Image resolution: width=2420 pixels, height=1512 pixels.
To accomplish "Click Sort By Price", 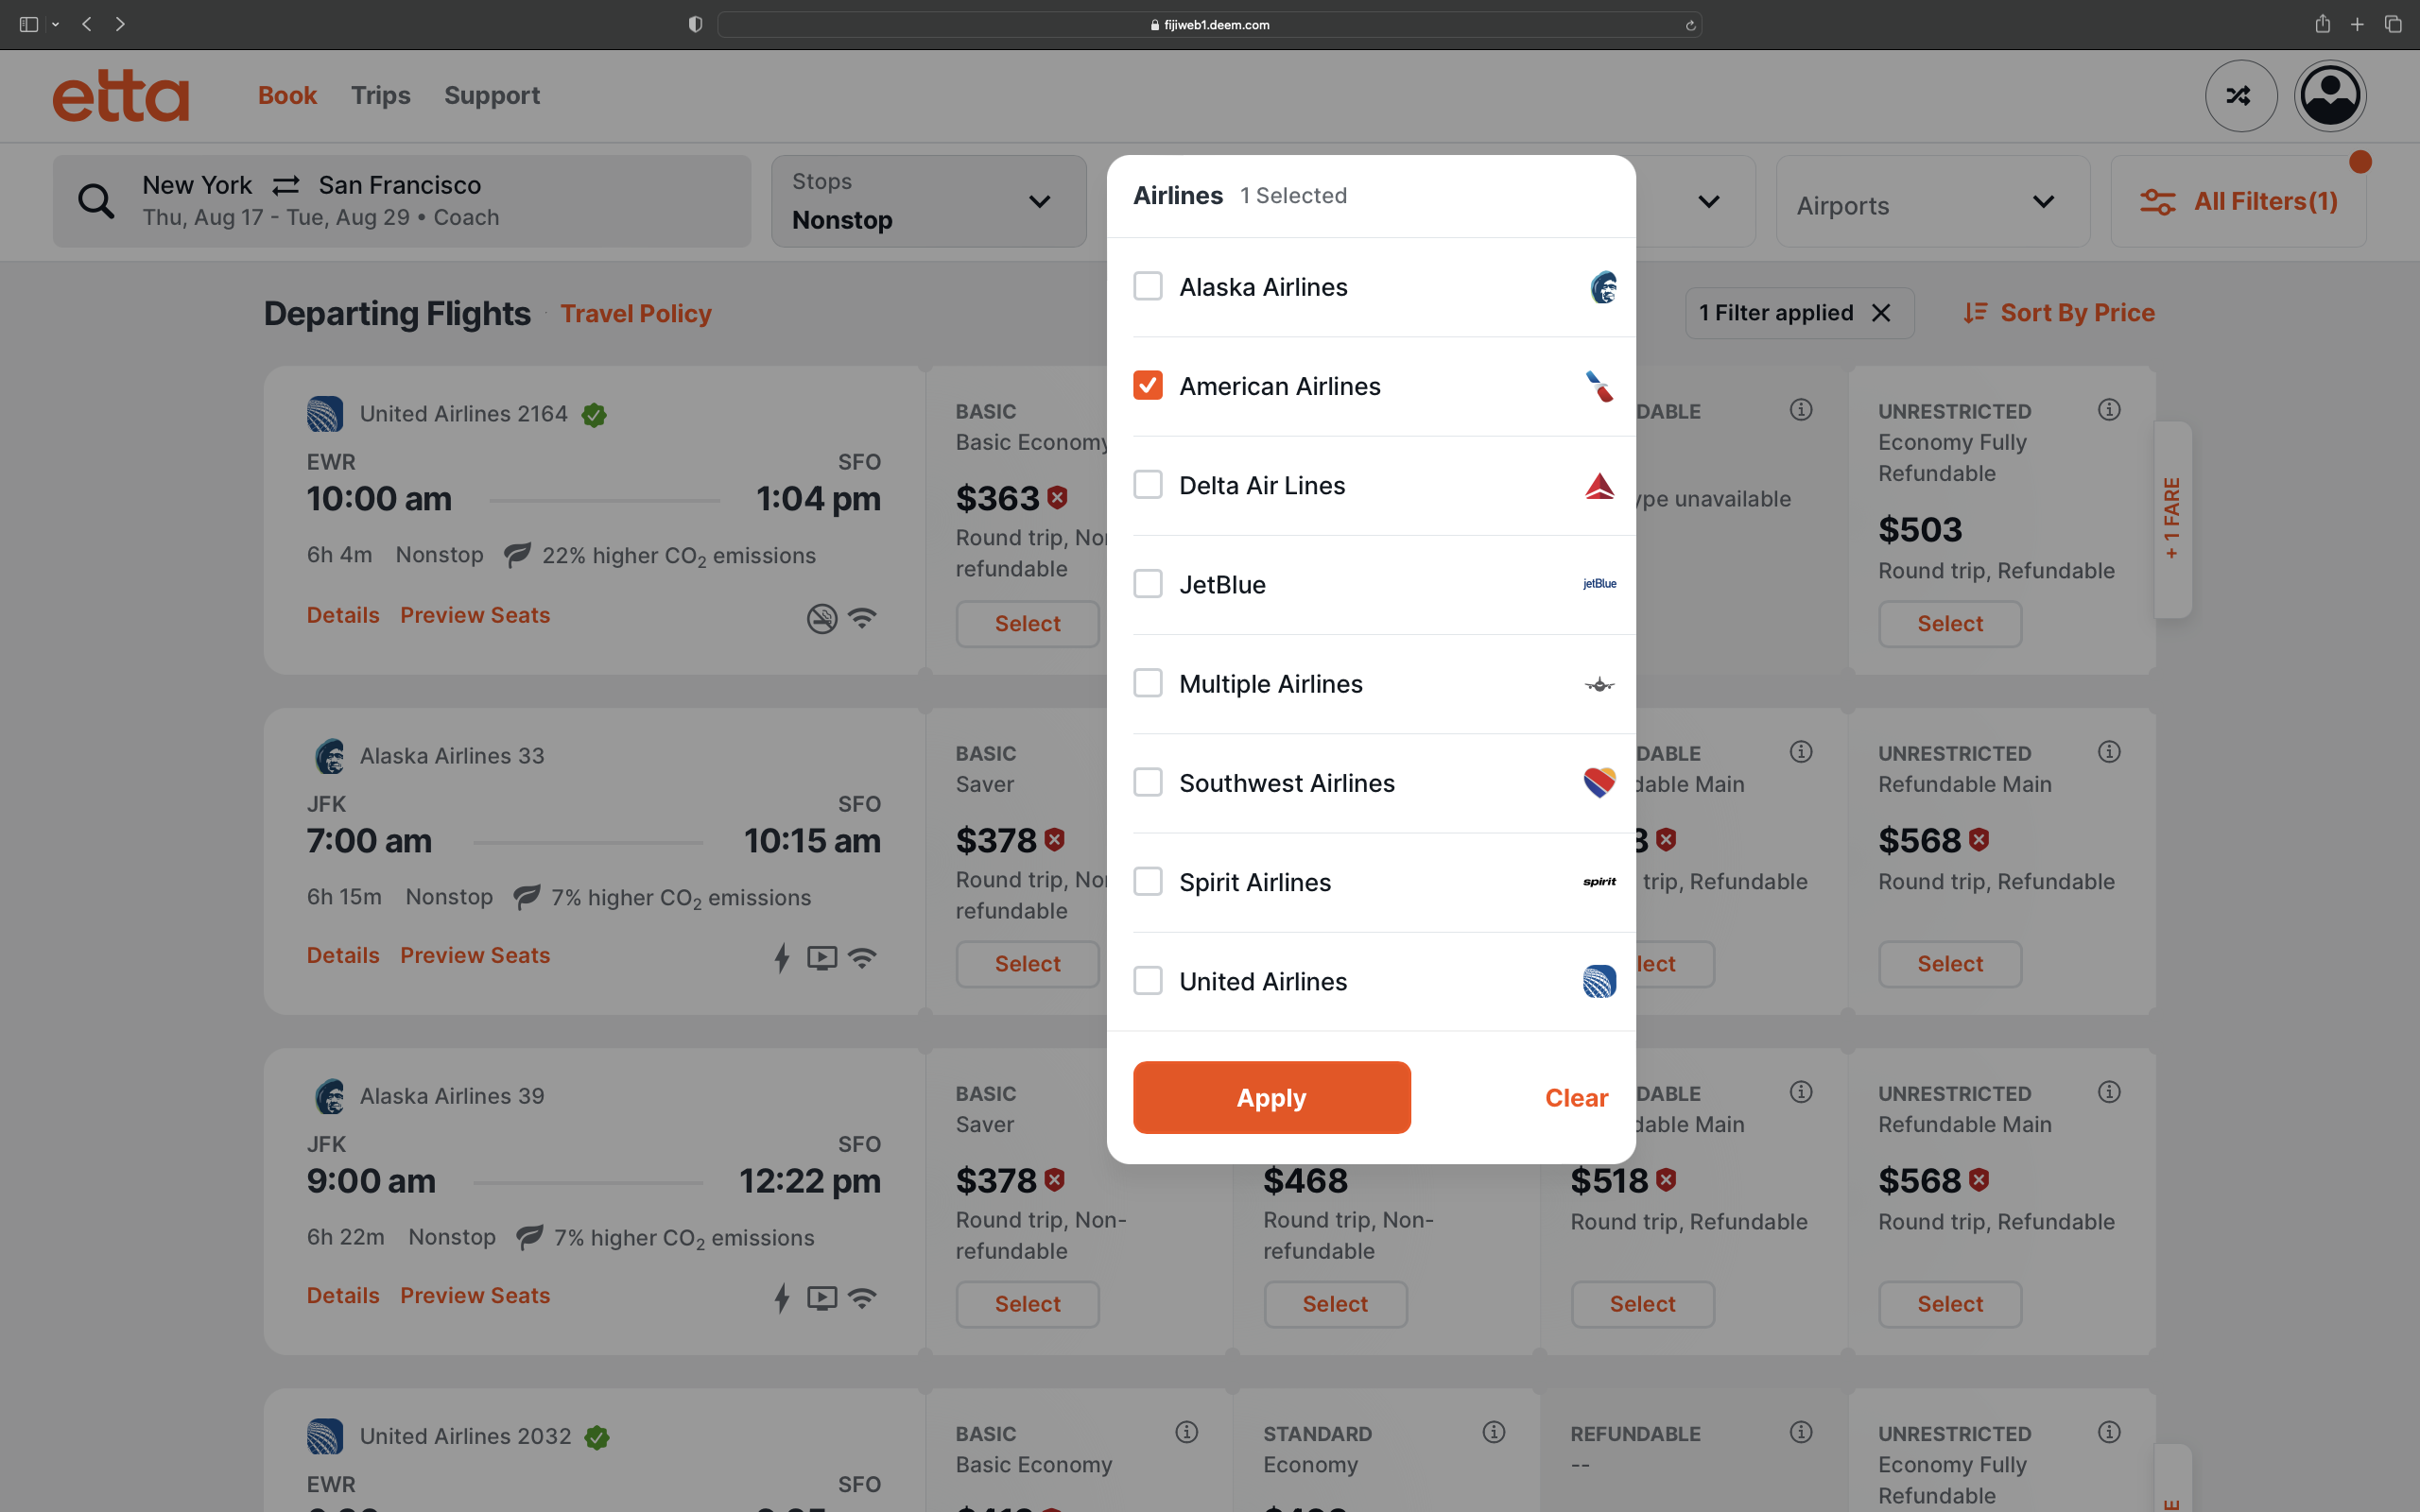I will click(2058, 313).
